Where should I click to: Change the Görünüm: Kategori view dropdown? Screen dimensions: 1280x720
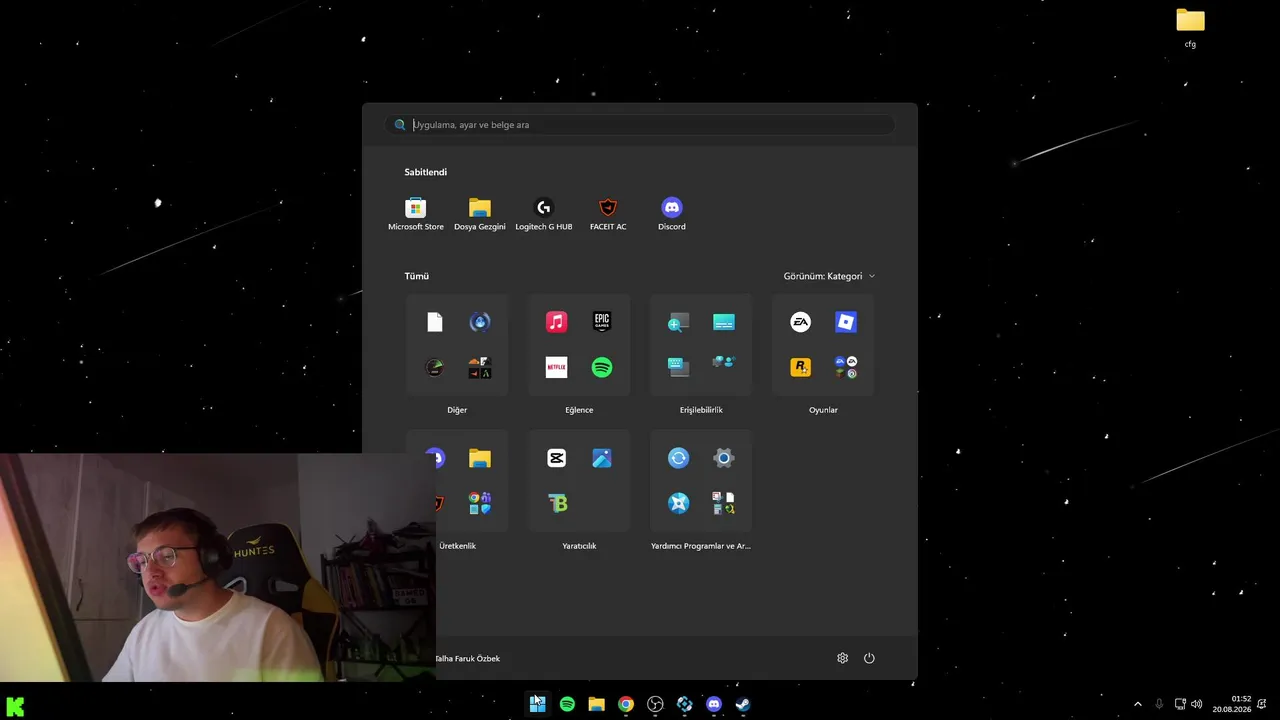click(x=829, y=276)
